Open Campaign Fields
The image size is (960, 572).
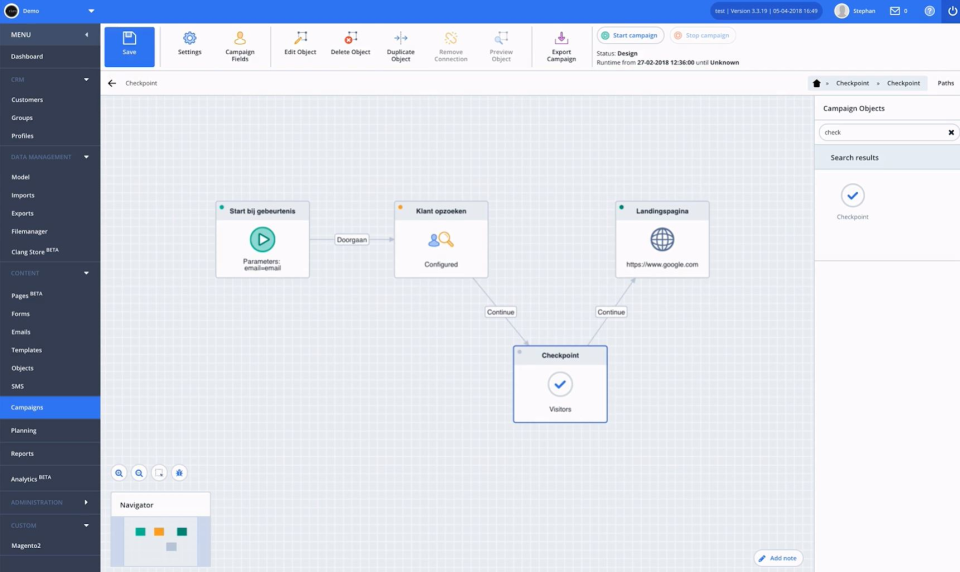(240, 46)
